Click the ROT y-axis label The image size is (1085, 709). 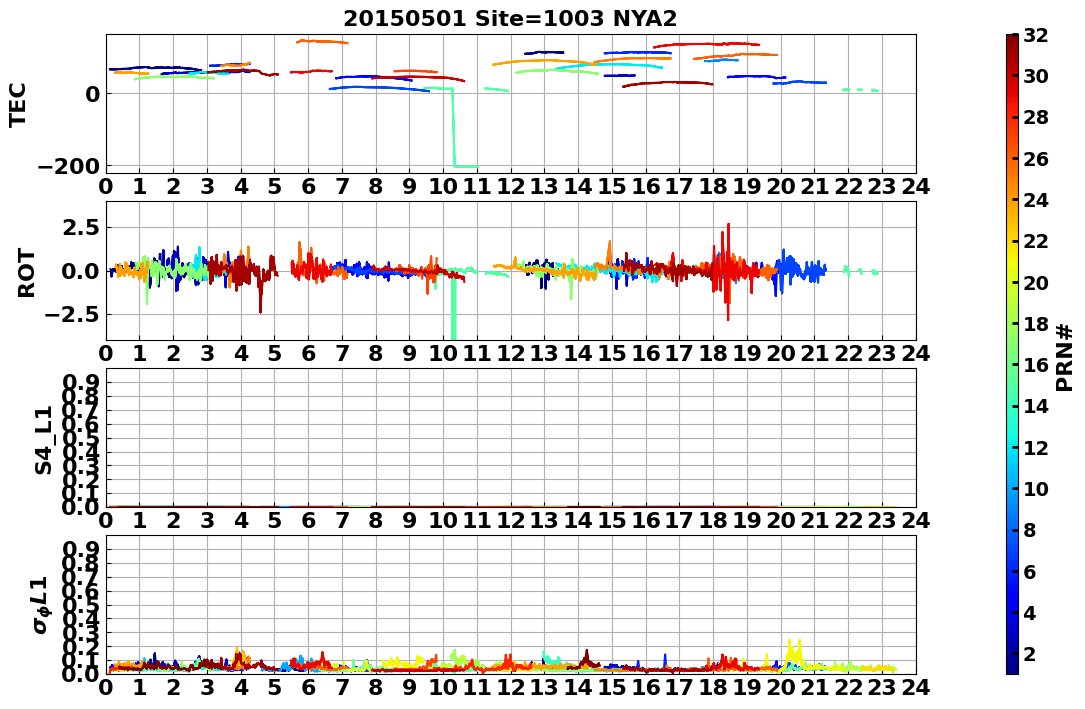26,272
